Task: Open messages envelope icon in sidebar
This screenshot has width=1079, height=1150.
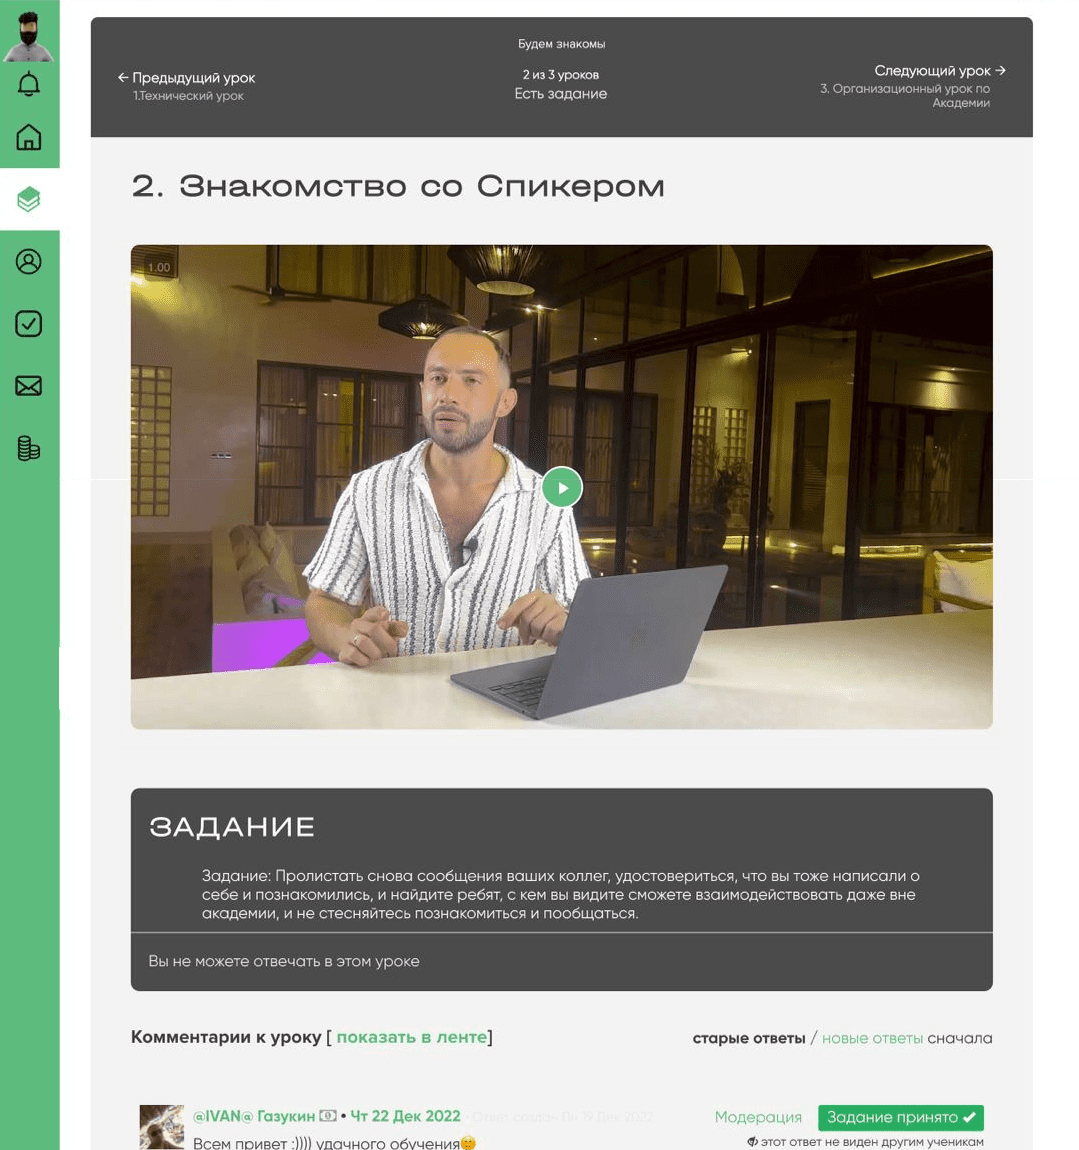Action: (29, 386)
